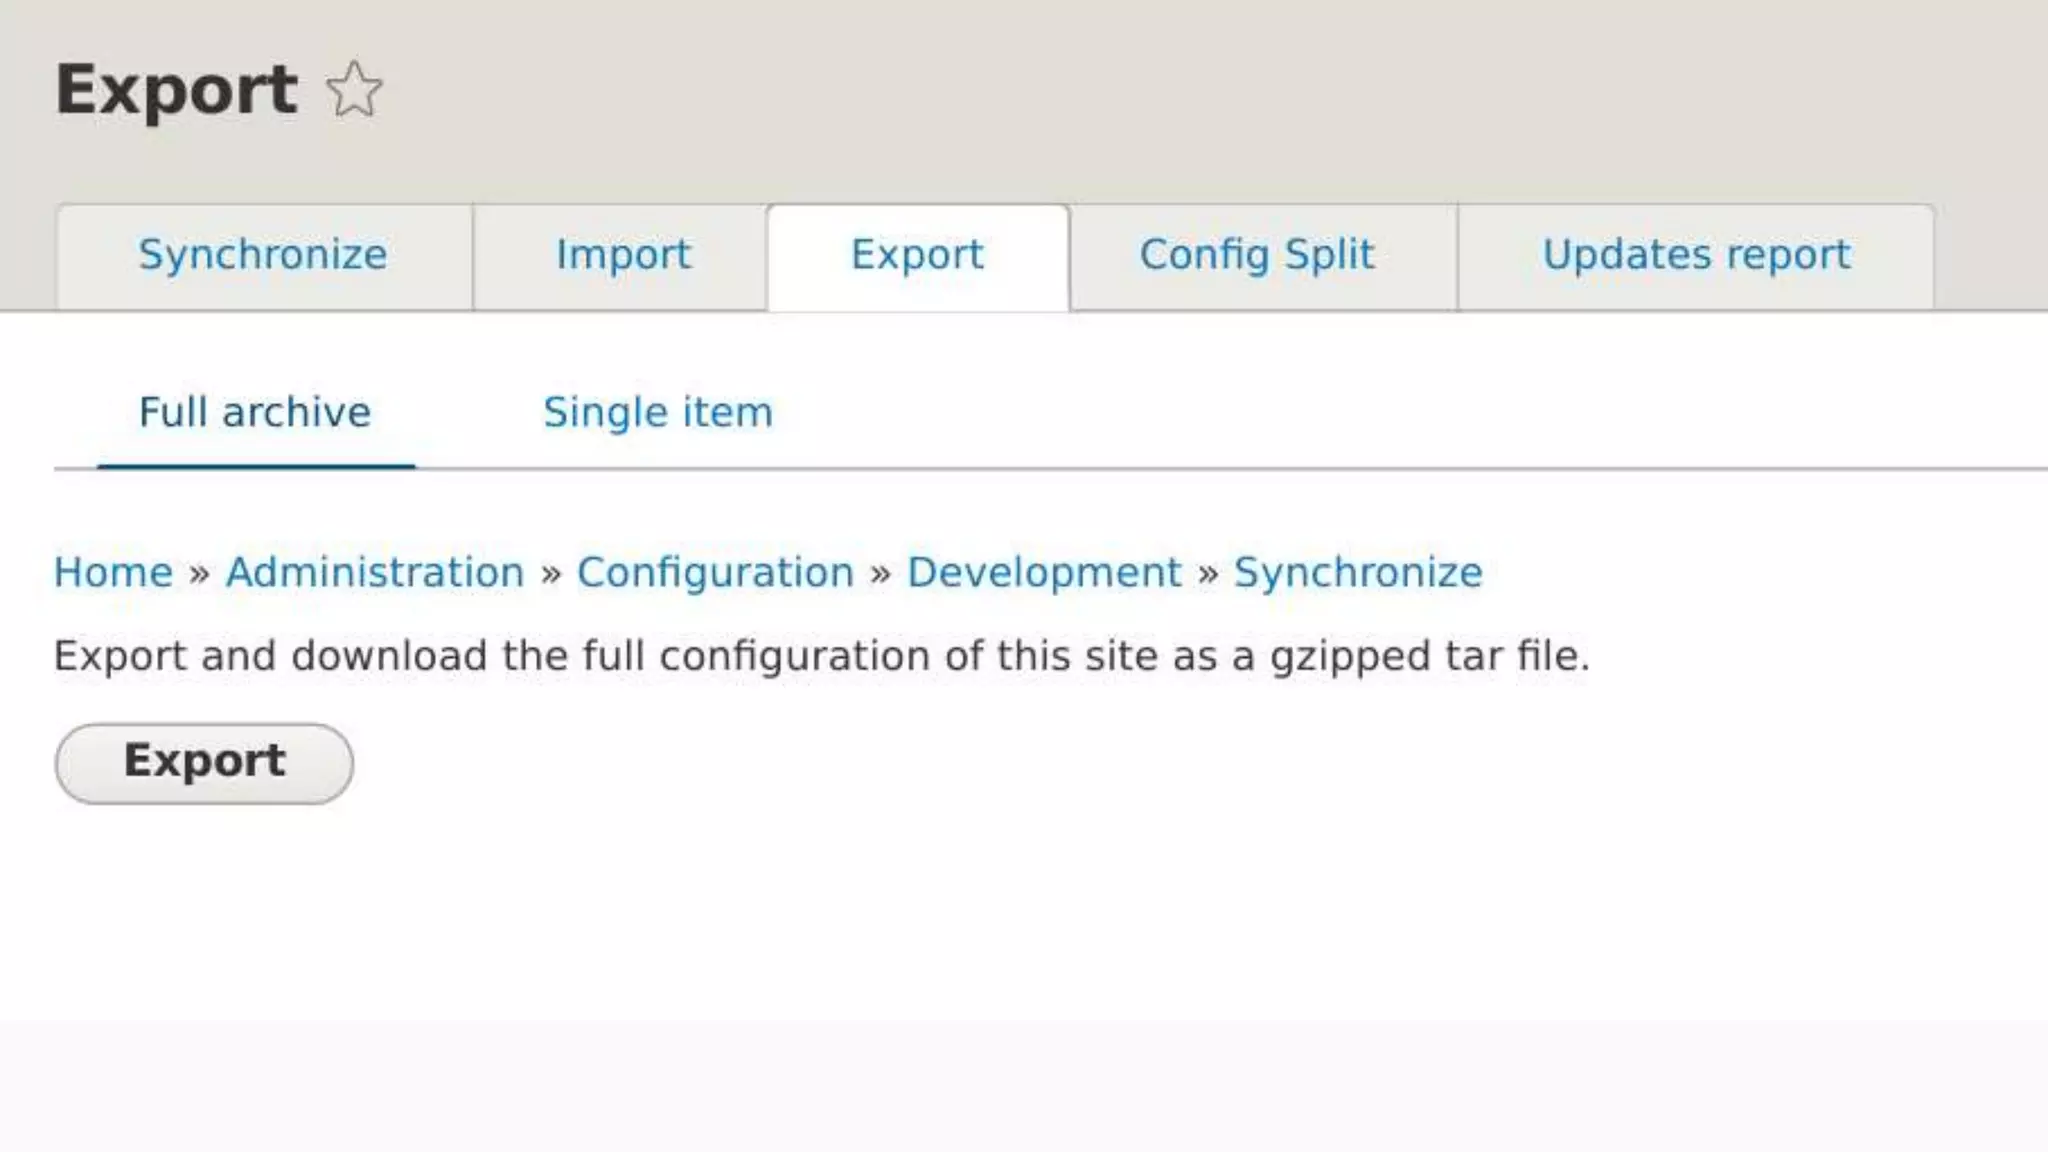Click the gzipped tar file description text

(820, 656)
